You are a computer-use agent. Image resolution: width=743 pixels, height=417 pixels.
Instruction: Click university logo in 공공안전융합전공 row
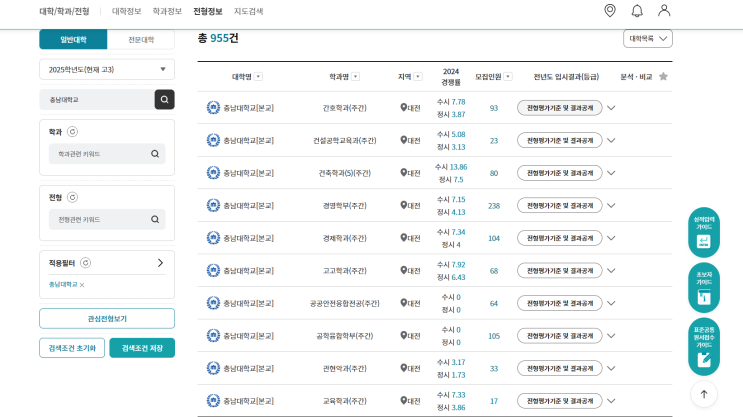[213, 303]
